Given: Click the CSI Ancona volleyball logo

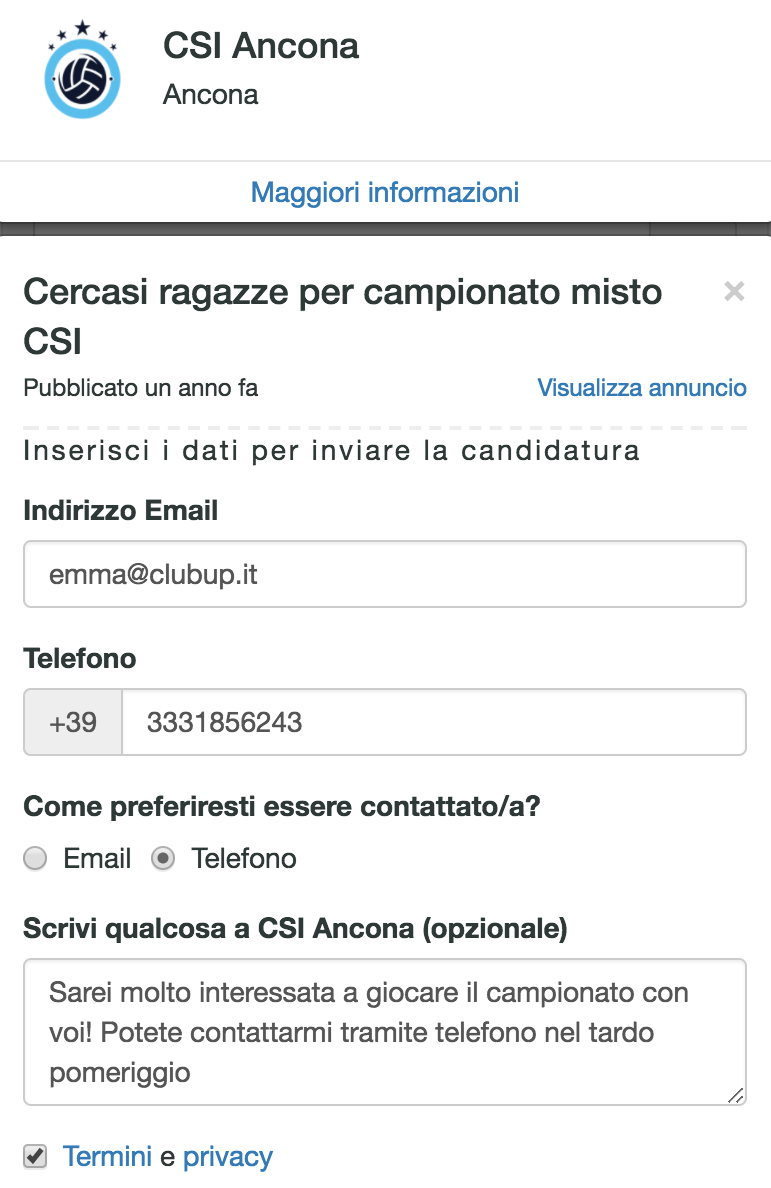Looking at the screenshot, I should [82, 75].
